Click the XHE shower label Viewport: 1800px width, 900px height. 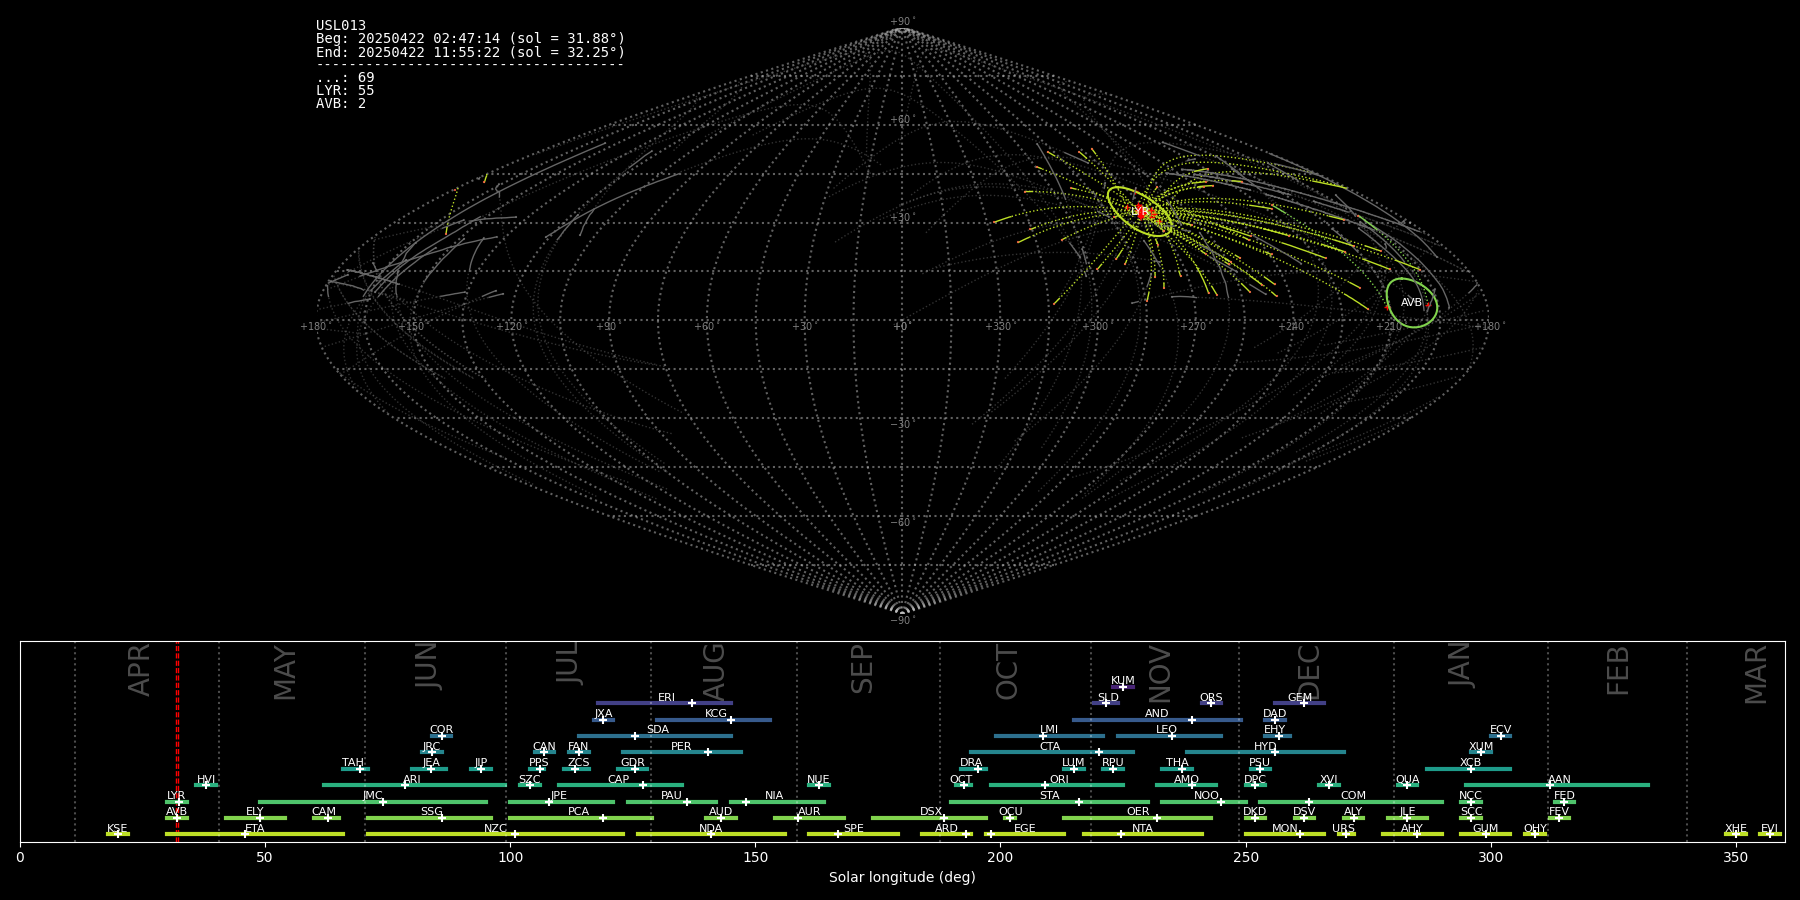click(x=1736, y=829)
